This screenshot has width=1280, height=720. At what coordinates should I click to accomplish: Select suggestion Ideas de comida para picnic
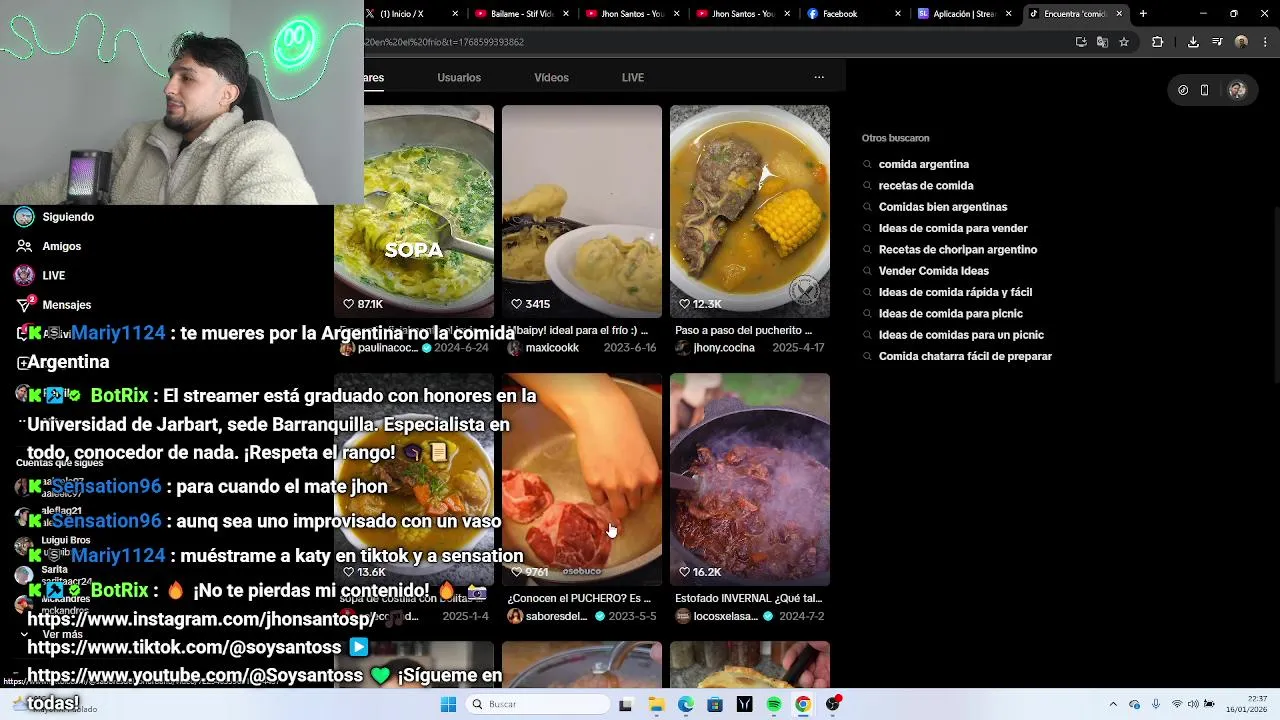951,314
